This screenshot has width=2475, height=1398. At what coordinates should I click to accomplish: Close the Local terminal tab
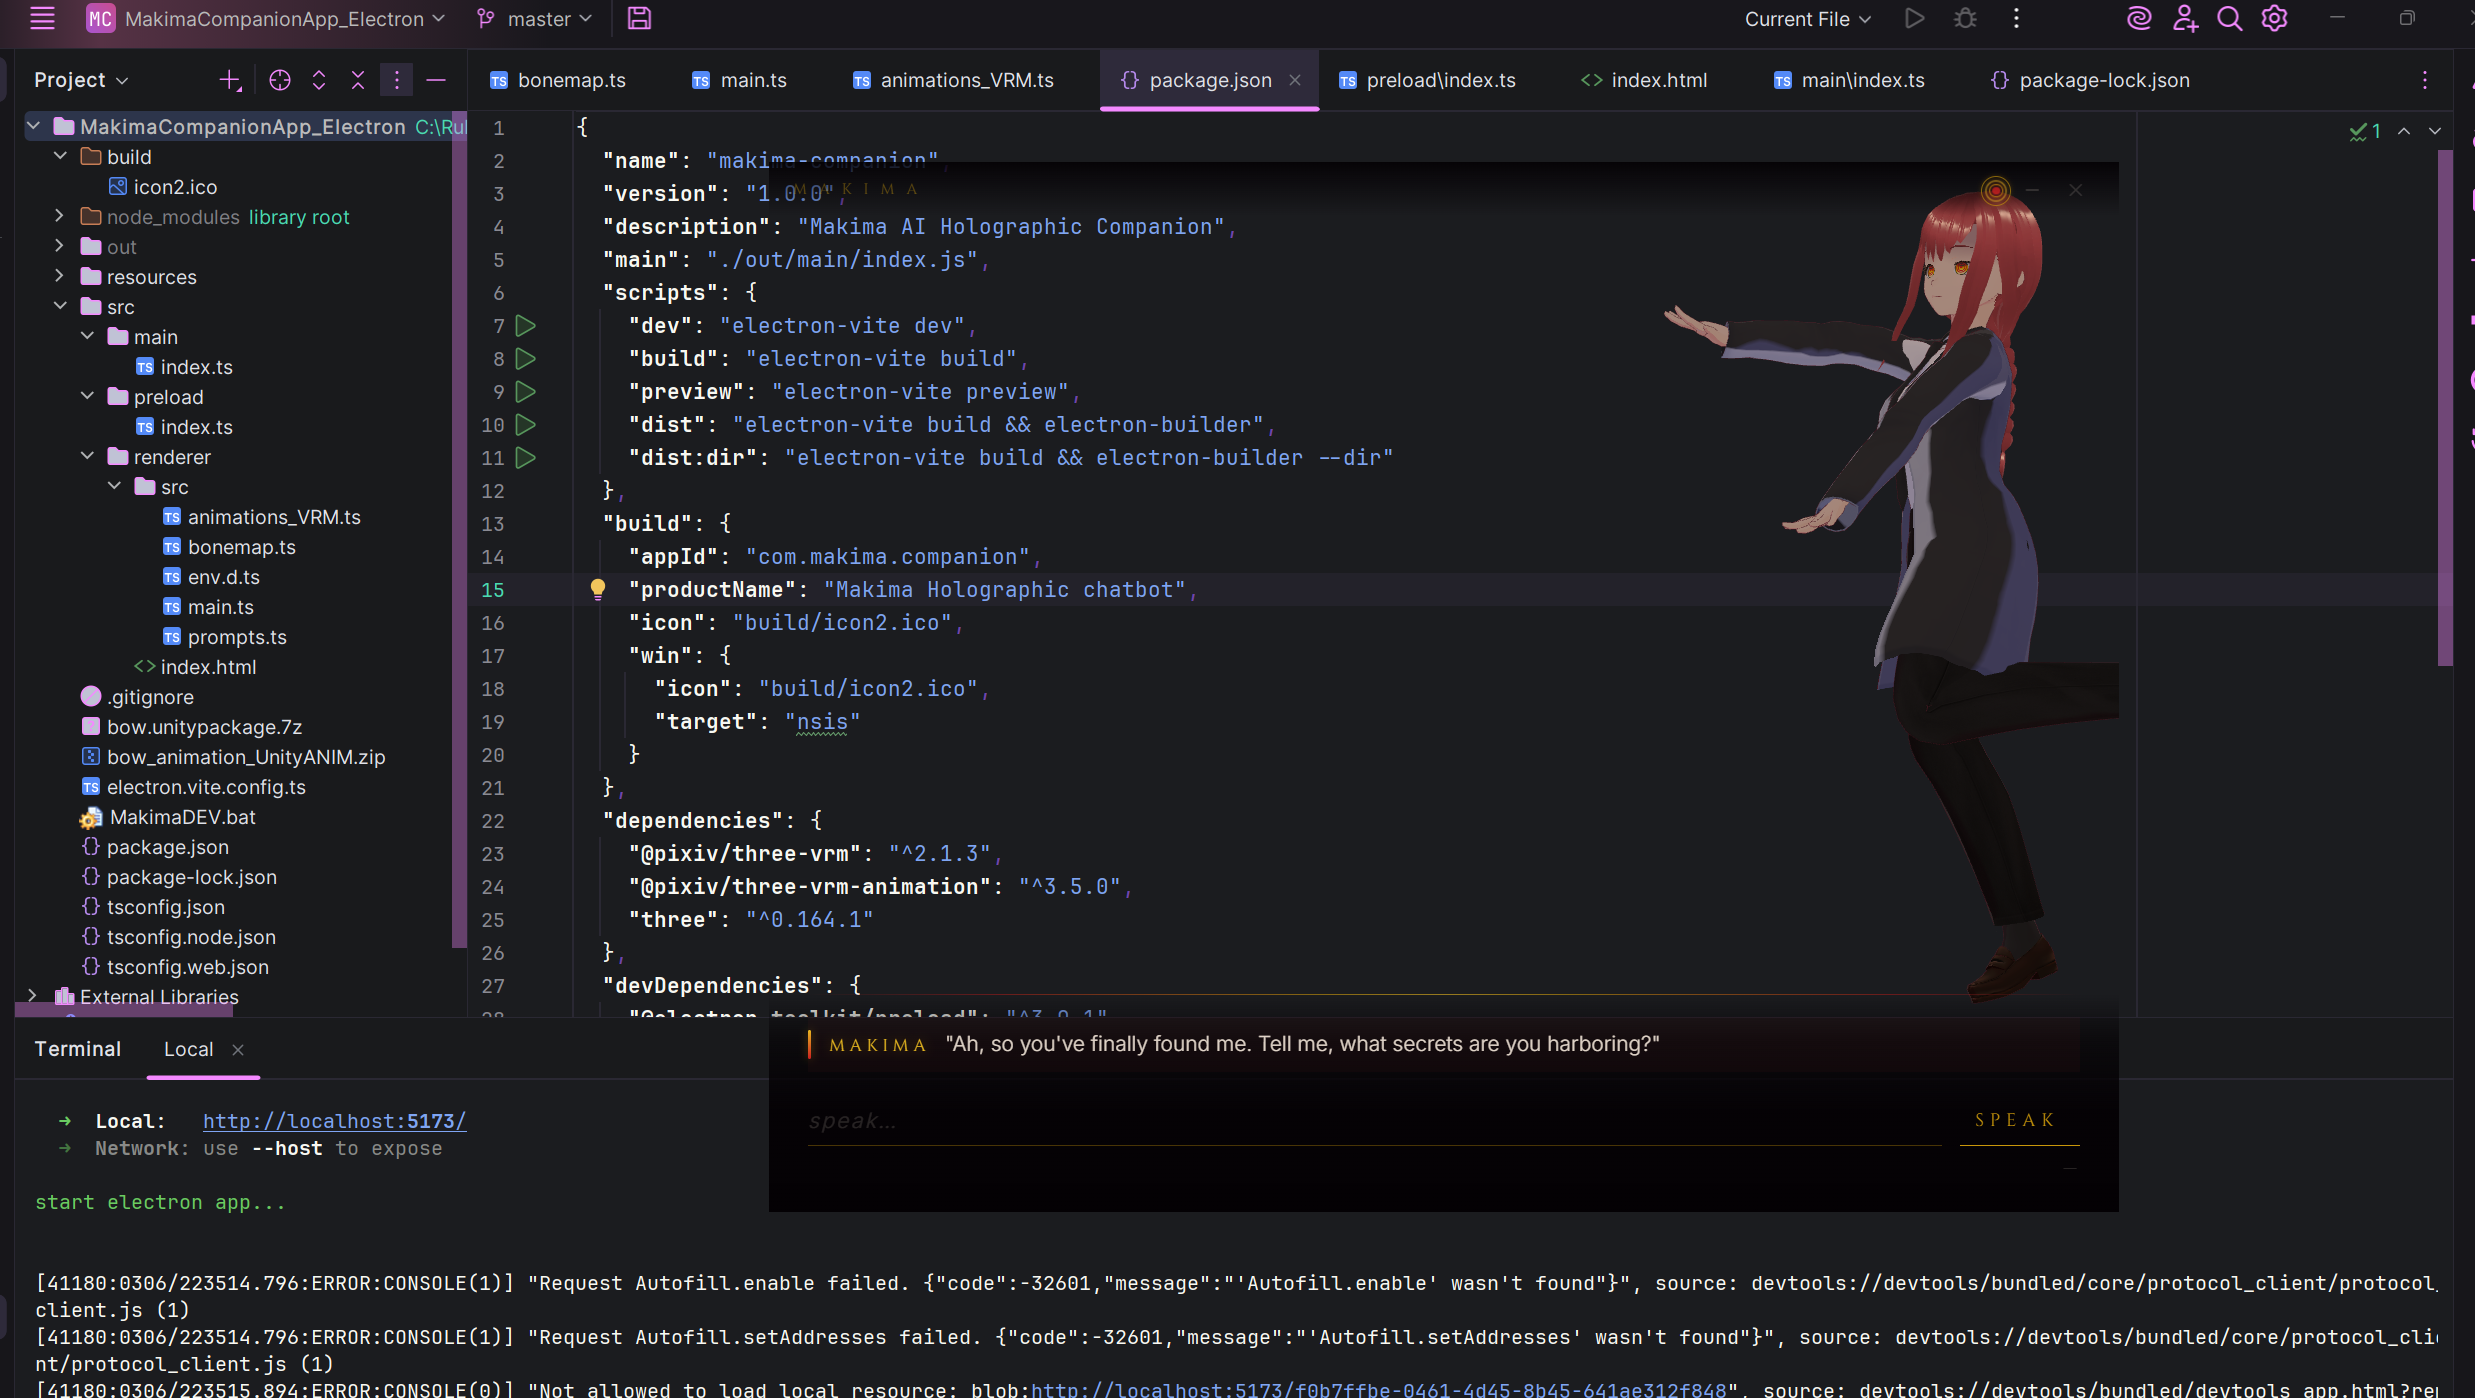238,1049
